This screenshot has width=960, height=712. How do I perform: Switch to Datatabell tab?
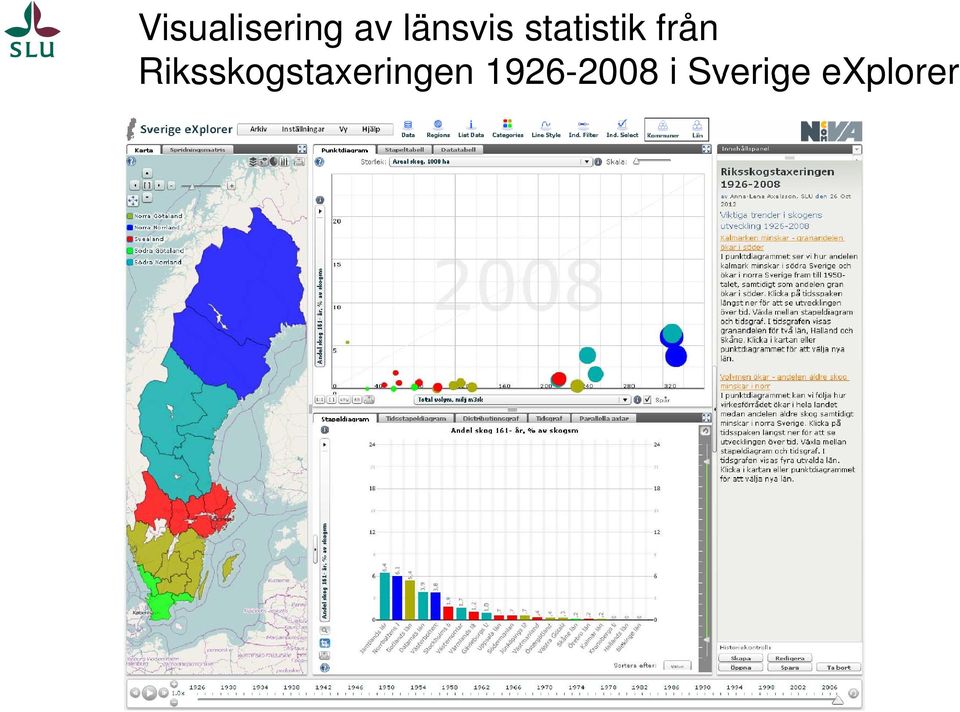coord(459,149)
